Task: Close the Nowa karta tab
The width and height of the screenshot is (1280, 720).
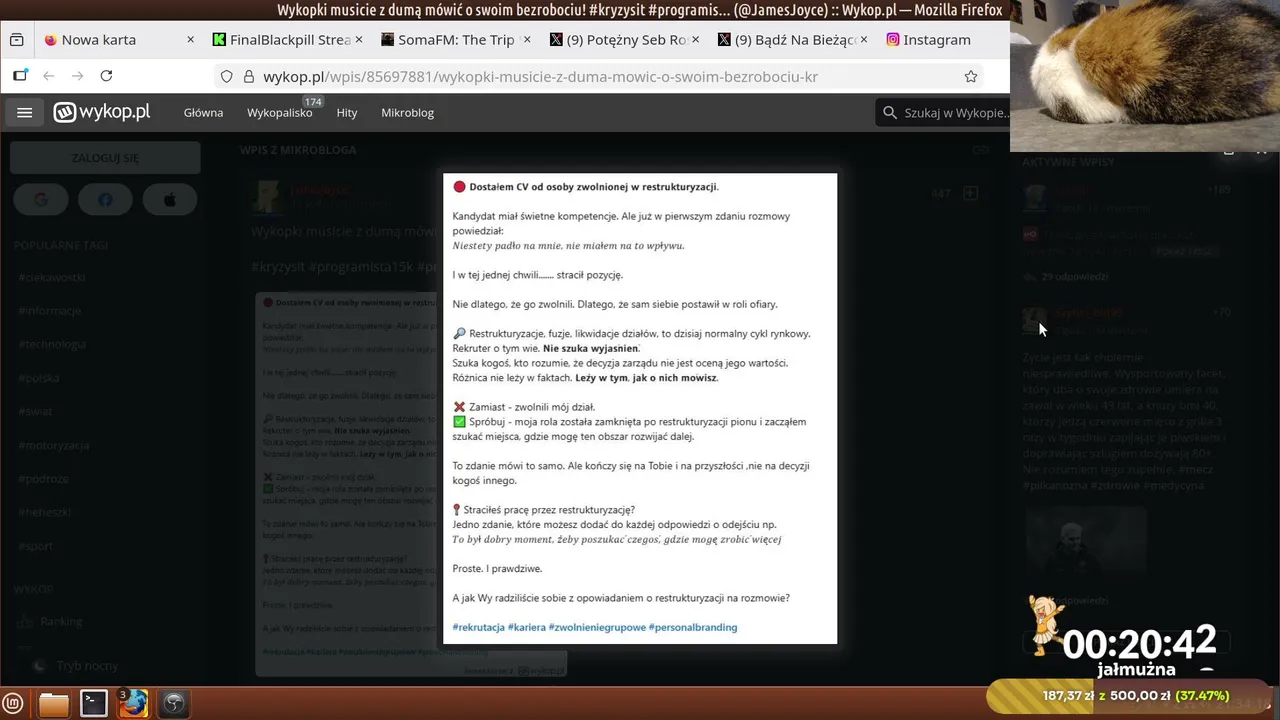Action: [x=190, y=40]
